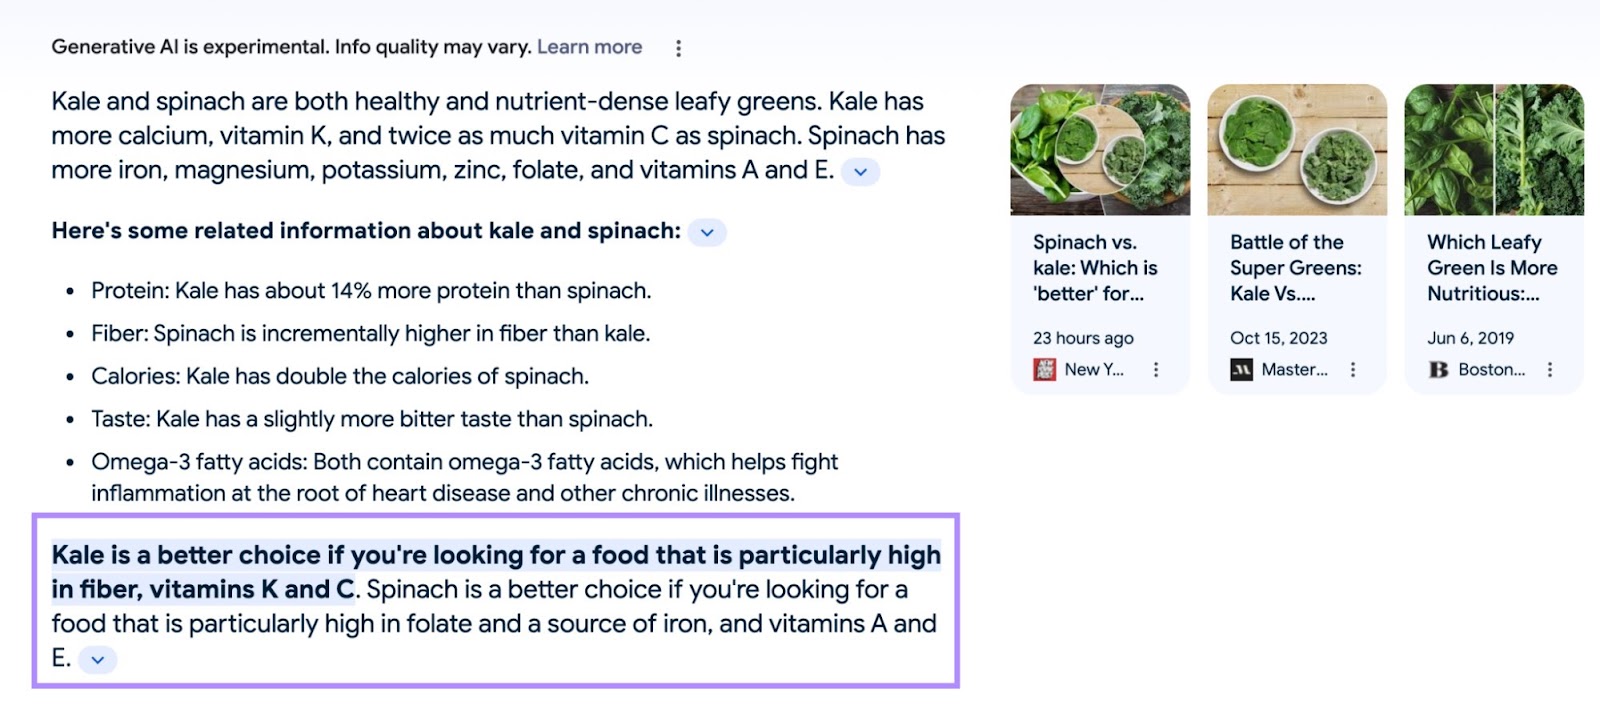Expand the related information section heading
The width and height of the screenshot is (1600, 717).
[x=707, y=232]
